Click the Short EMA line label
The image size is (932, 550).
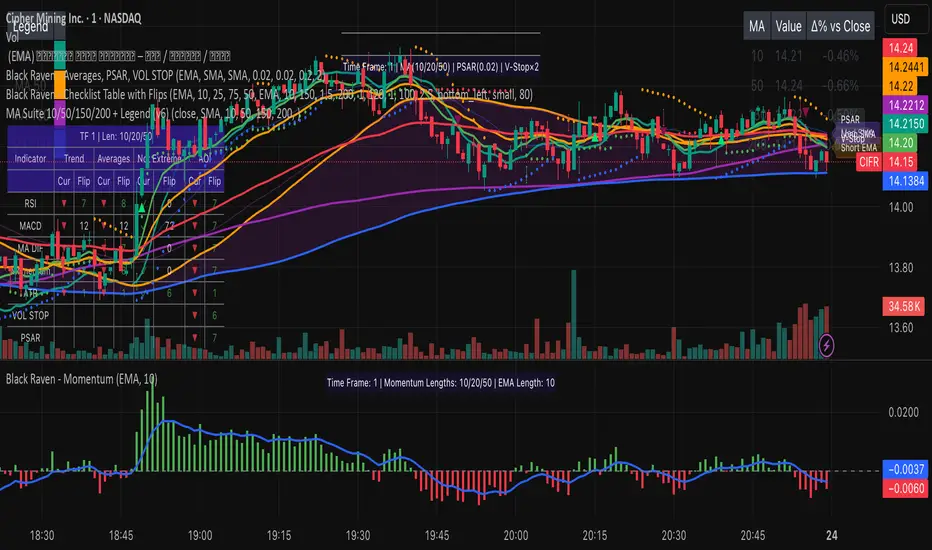(x=858, y=148)
